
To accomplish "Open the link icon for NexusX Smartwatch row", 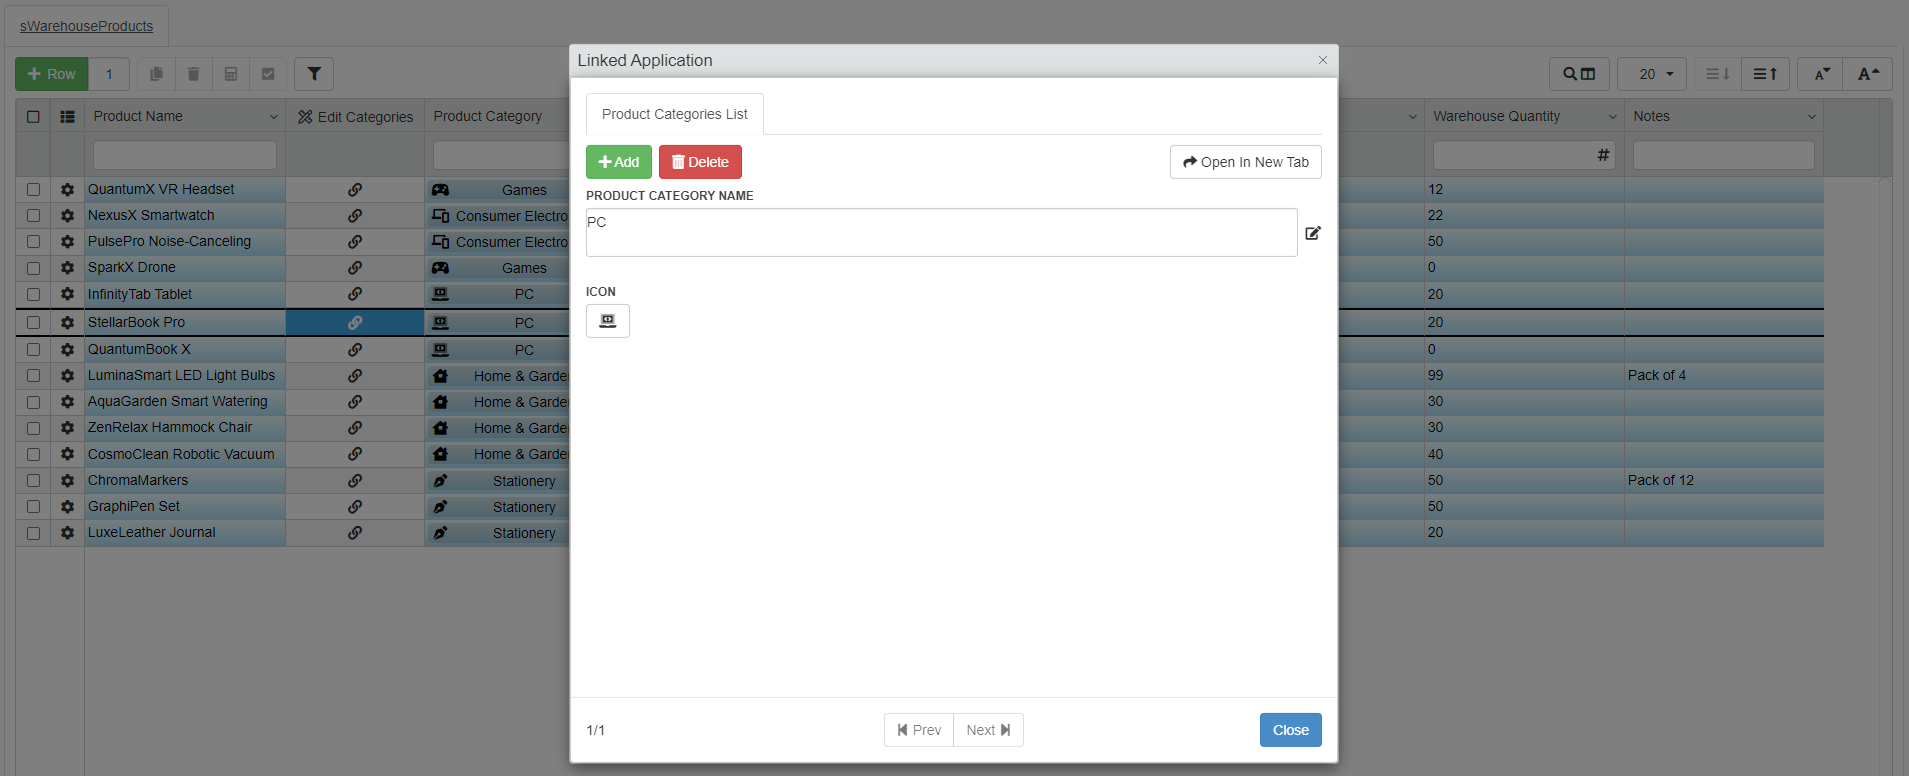I will pyautogui.click(x=355, y=216).
